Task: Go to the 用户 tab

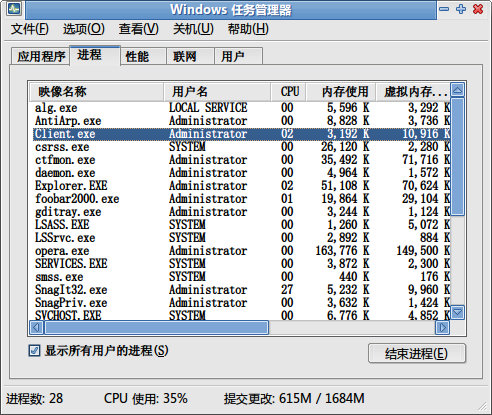Action: 238,56
